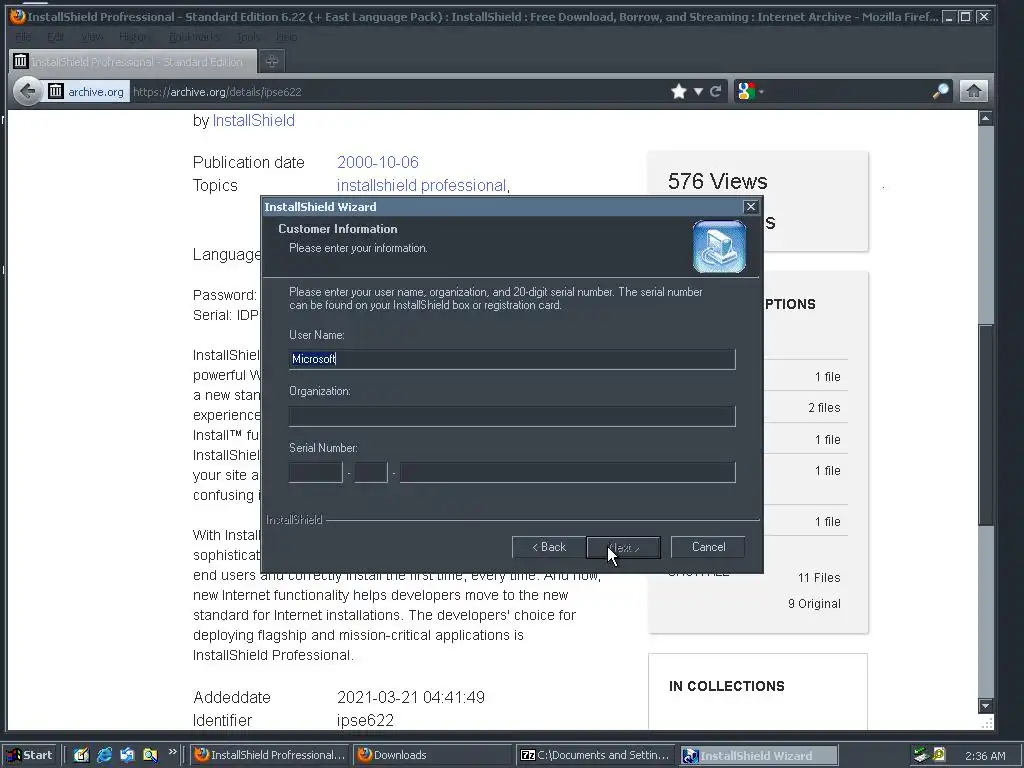Open the Help menu in Firefox
The image size is (1024, 768).
tap(286, 37)
